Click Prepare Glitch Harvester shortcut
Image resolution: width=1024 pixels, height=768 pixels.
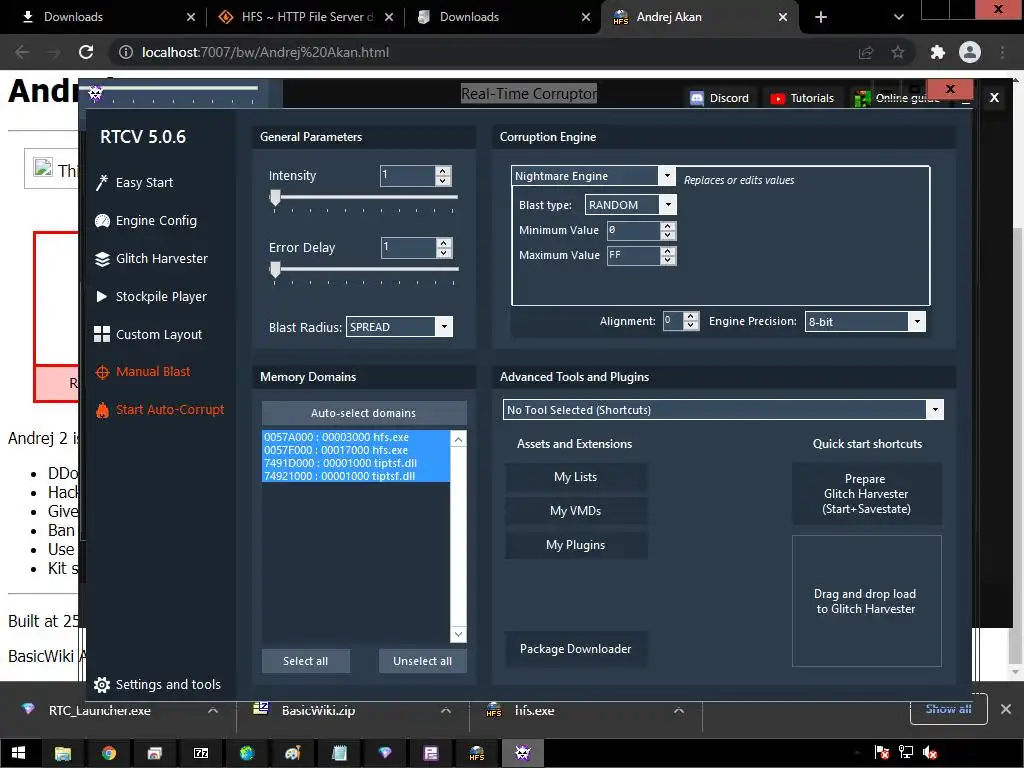click(866, 494)
